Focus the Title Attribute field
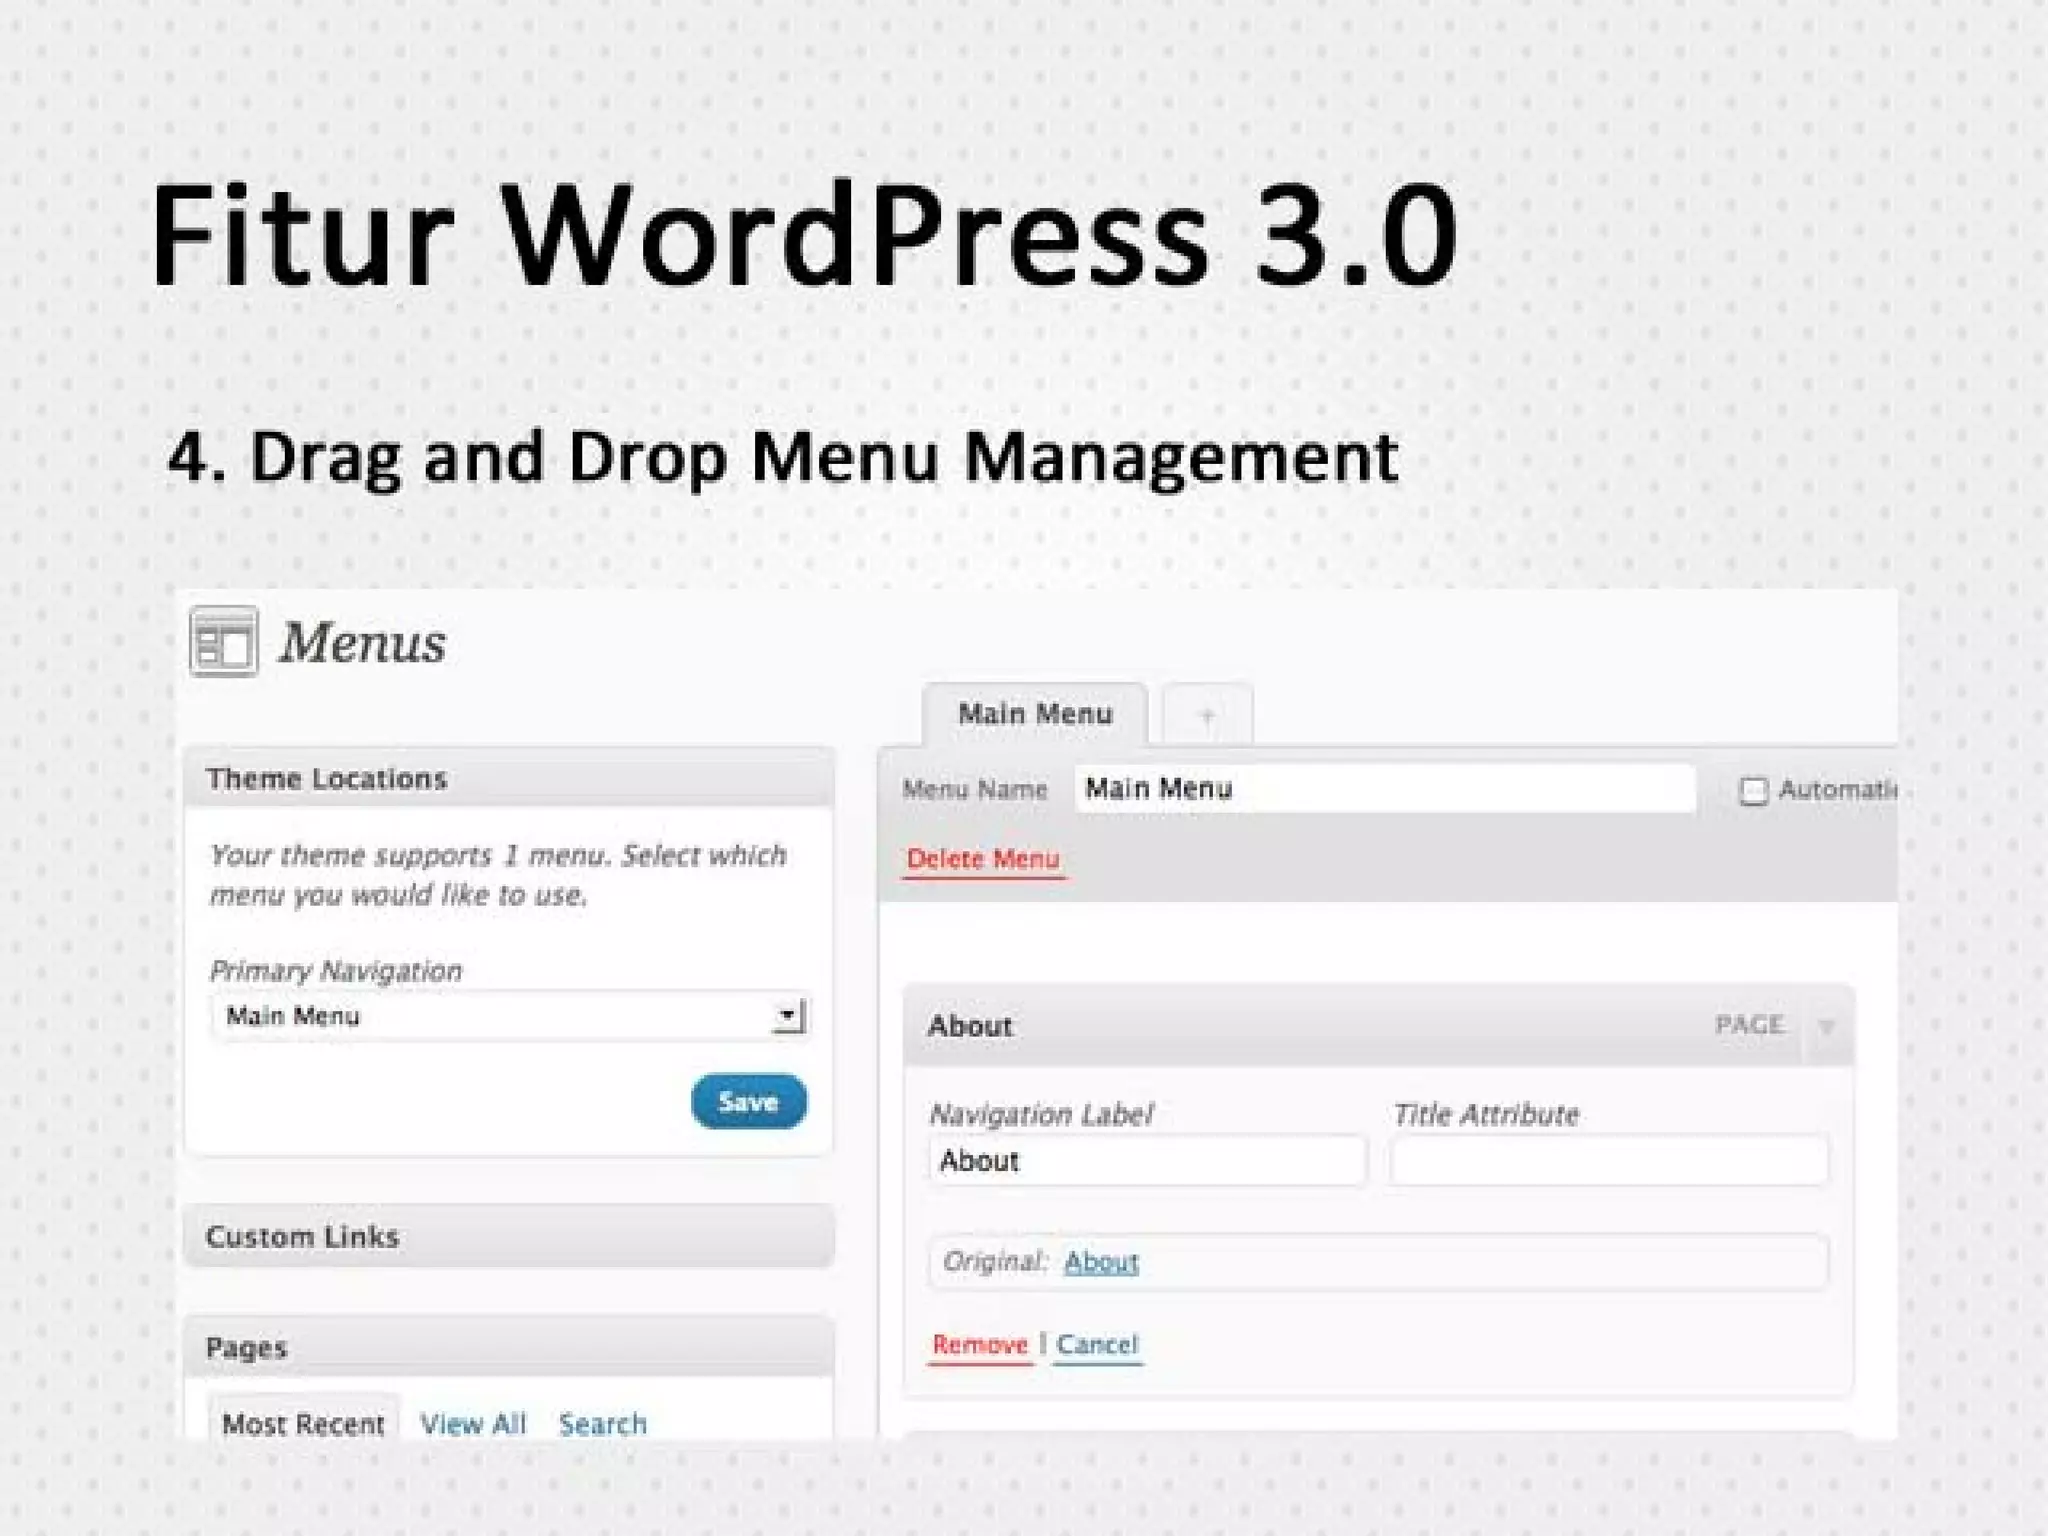 coord(1609,1161)
